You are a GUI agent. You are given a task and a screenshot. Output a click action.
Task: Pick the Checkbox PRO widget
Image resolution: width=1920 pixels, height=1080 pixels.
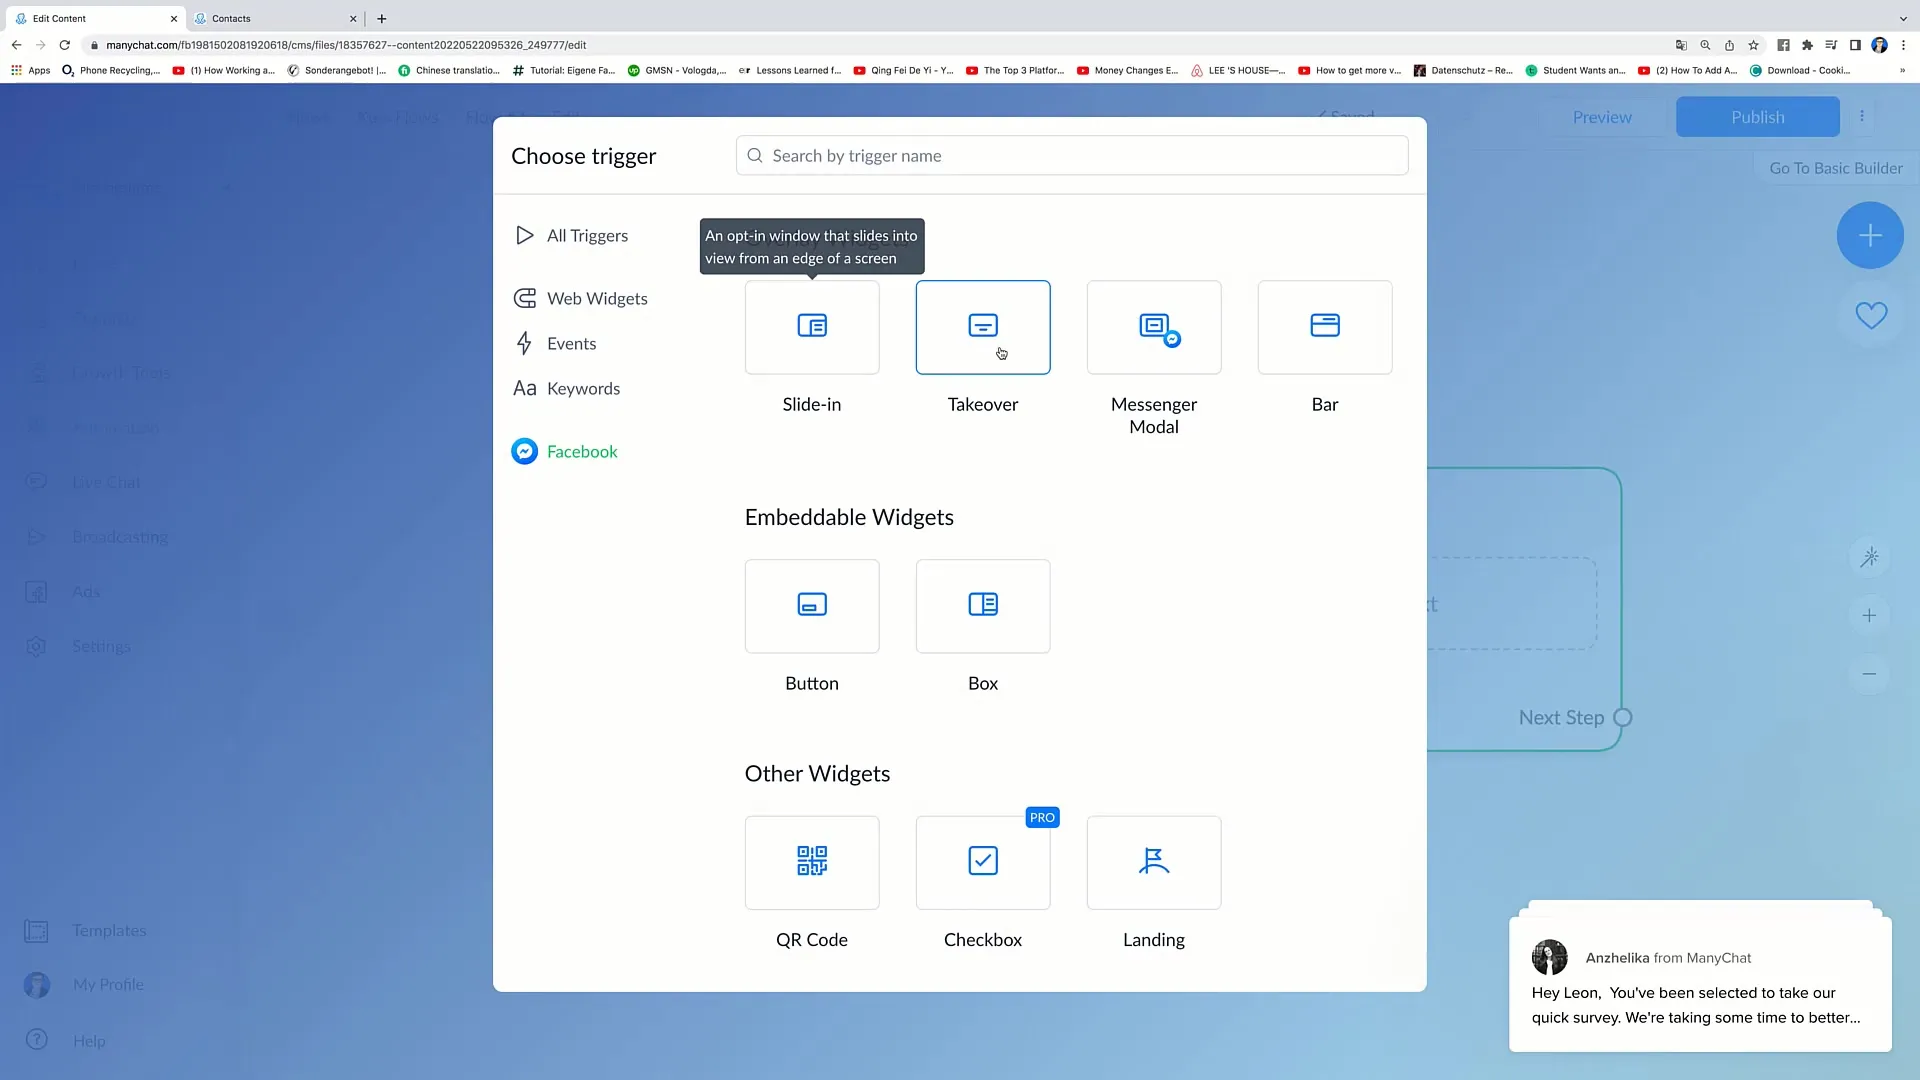click(x=983, y=863)
